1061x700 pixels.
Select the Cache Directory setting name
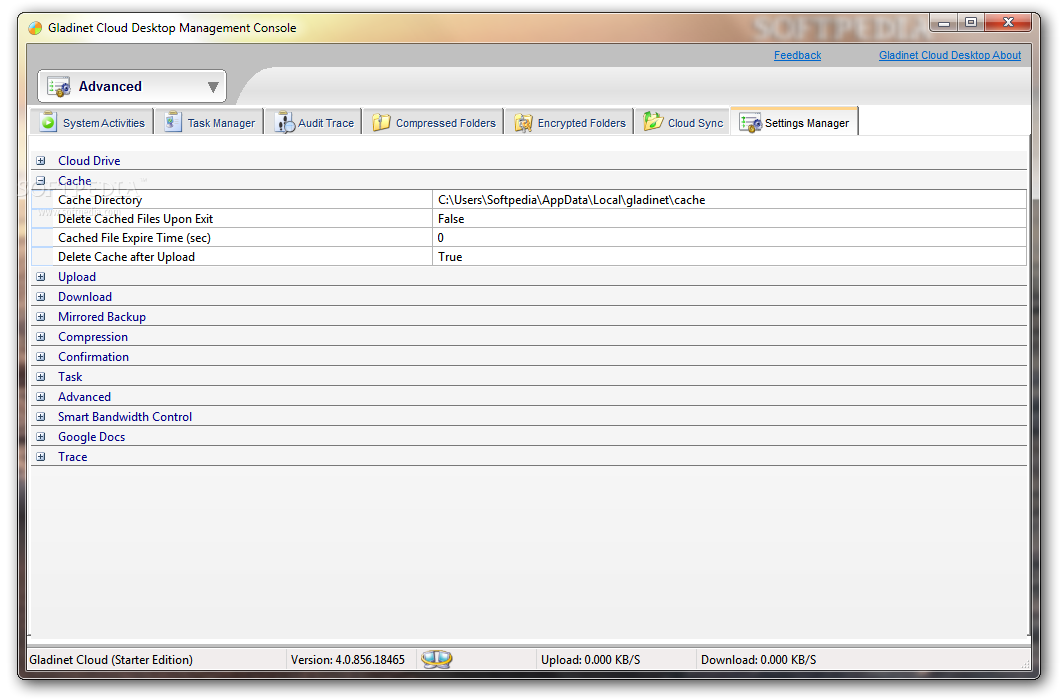point(100,200)
